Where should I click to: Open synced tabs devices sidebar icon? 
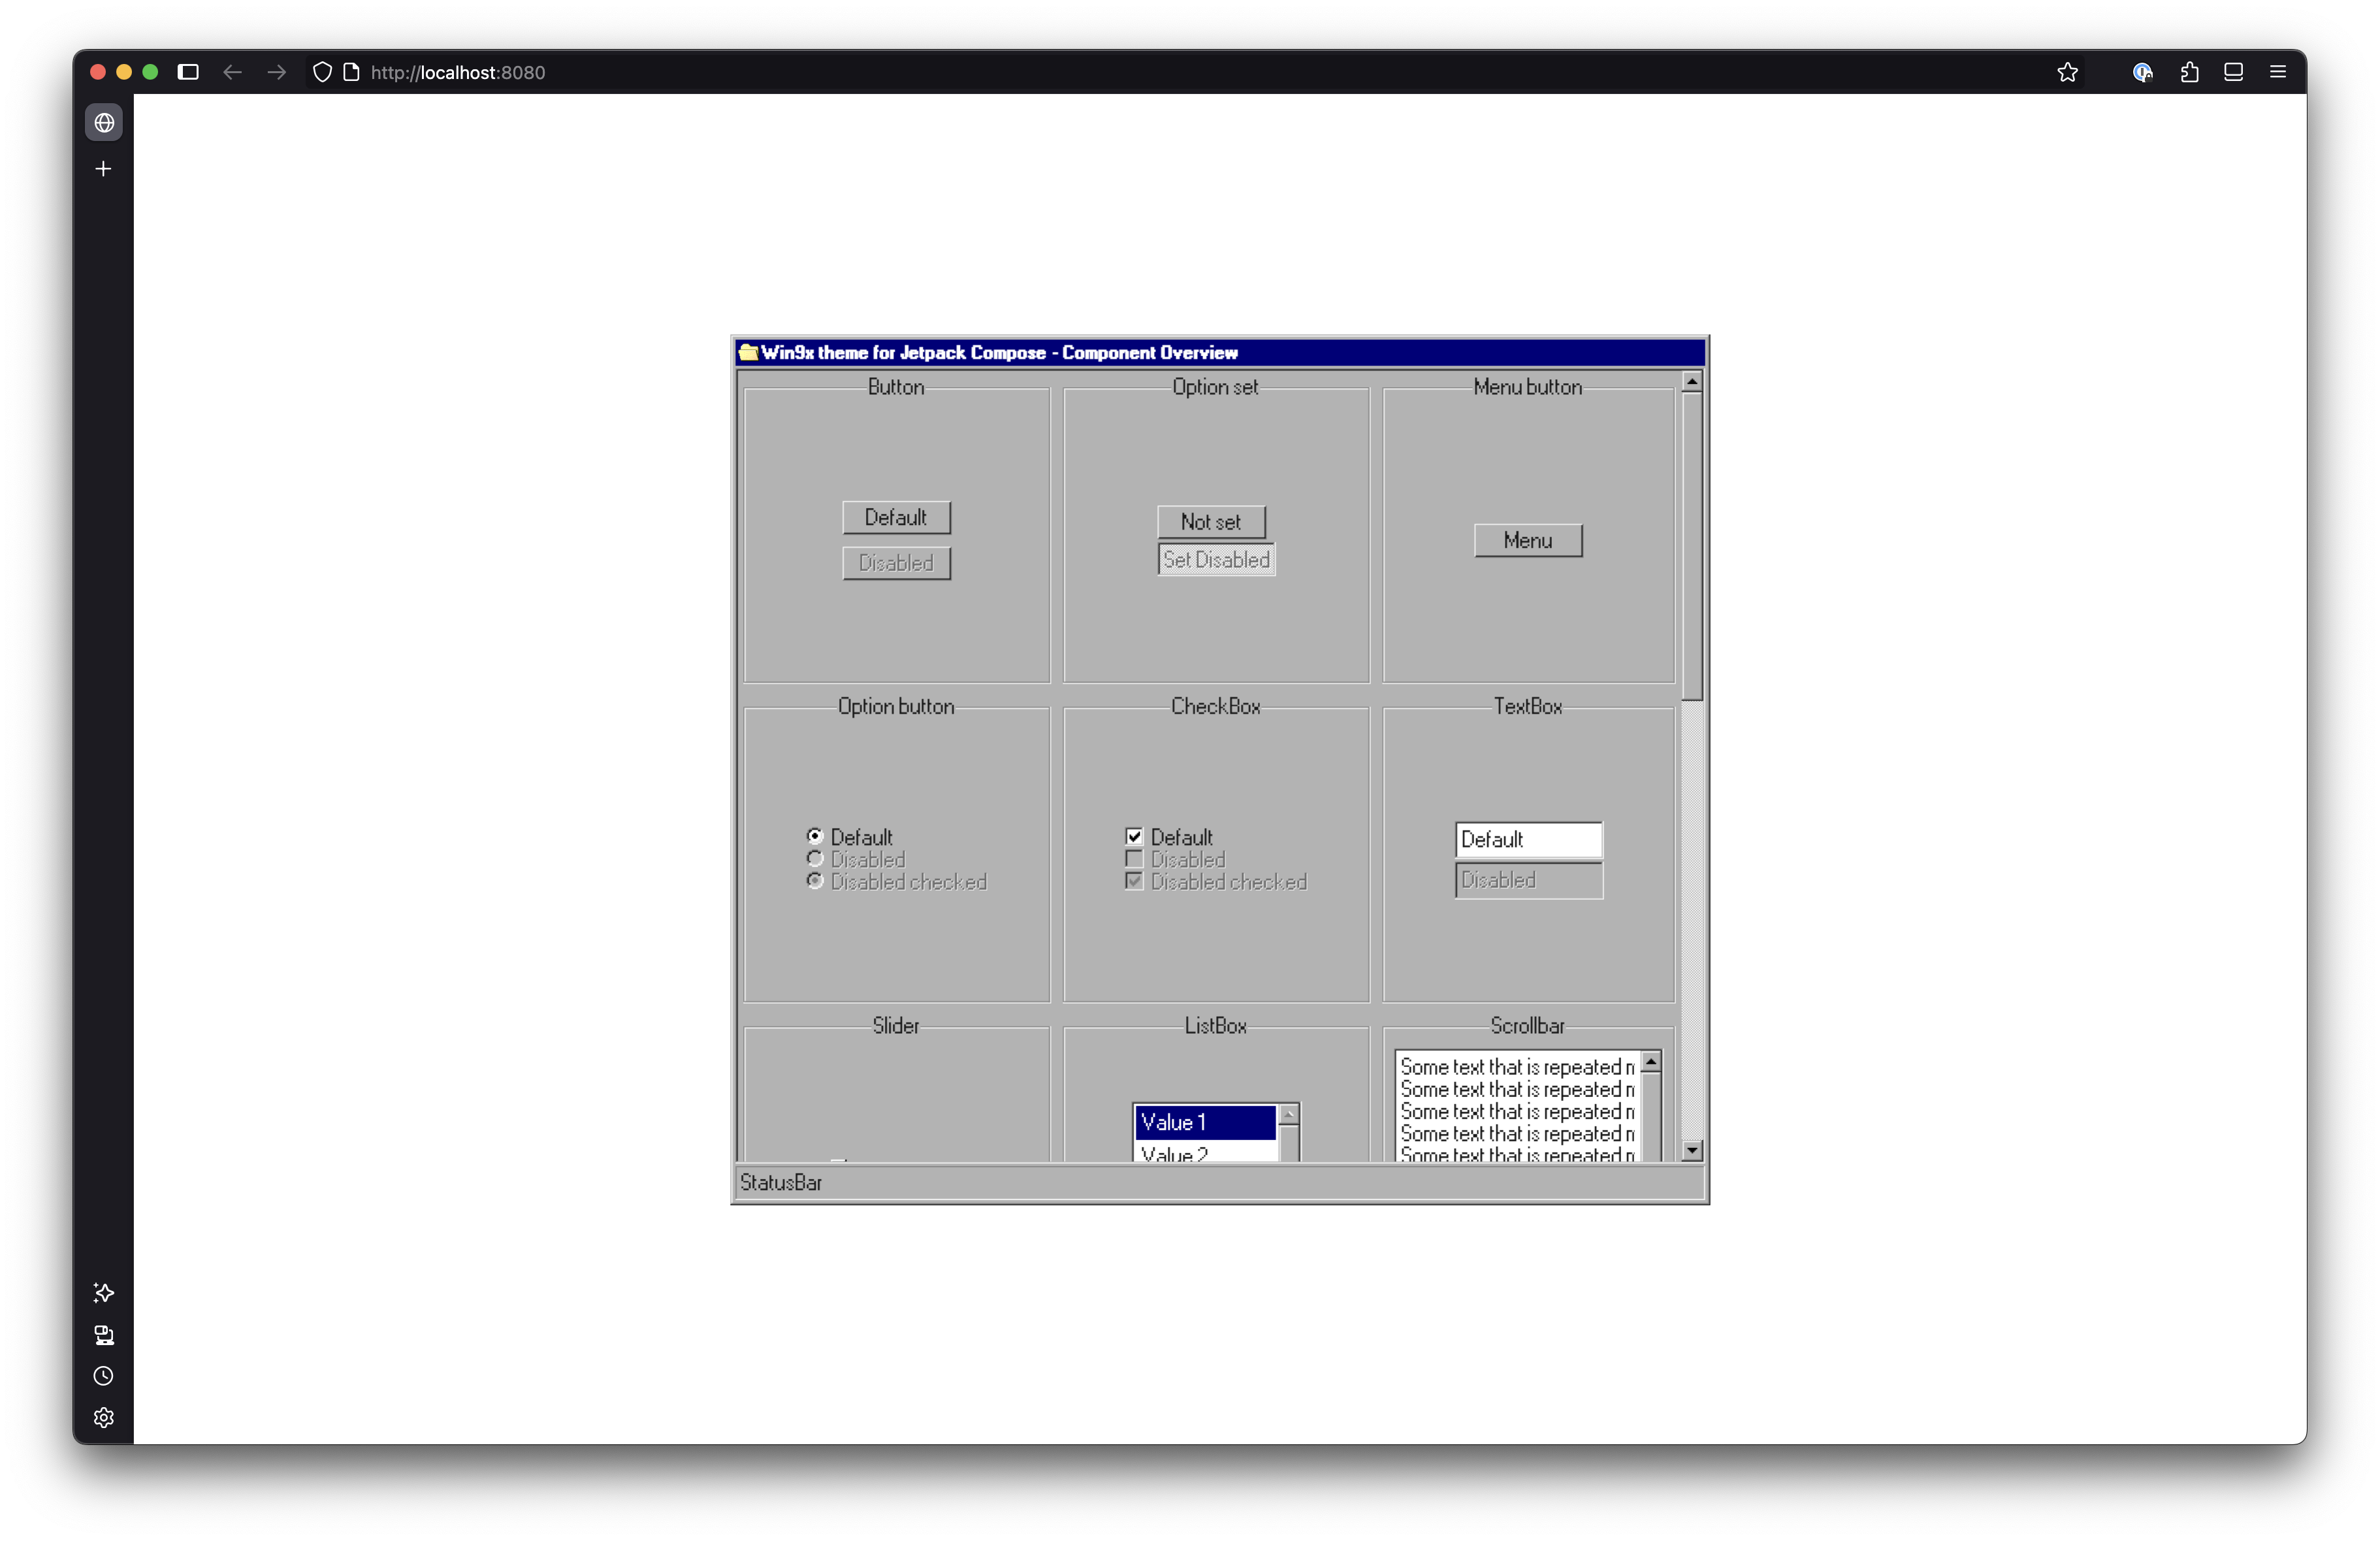(103, 1335)
